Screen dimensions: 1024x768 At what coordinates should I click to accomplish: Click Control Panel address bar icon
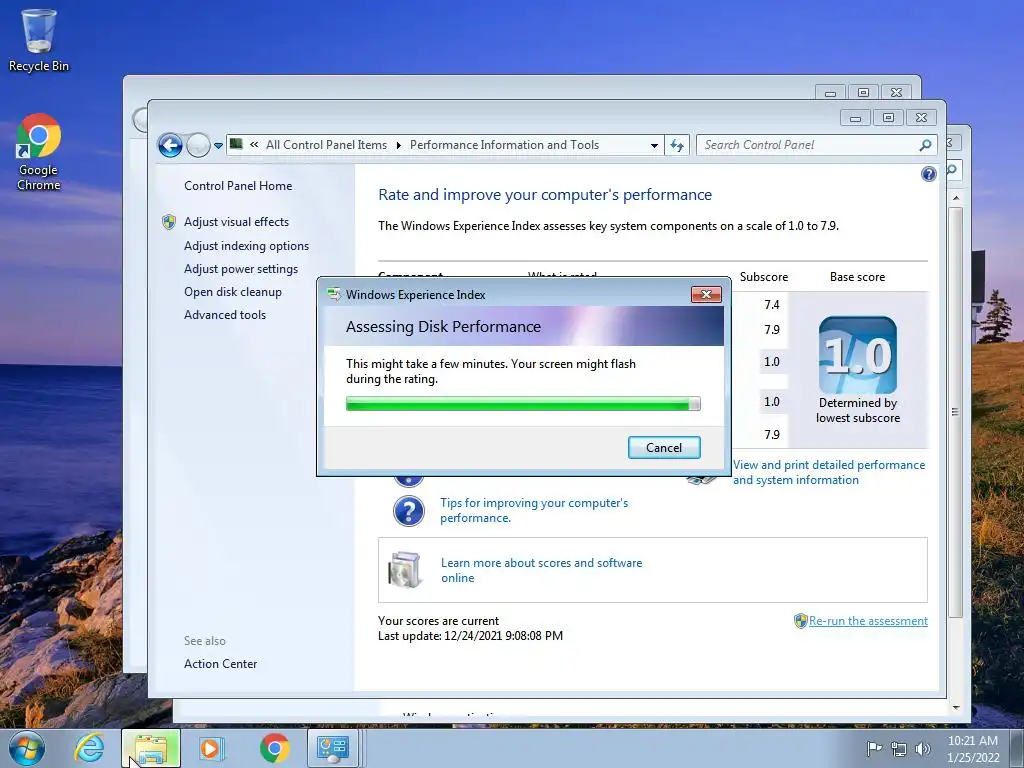pos(236,144)
